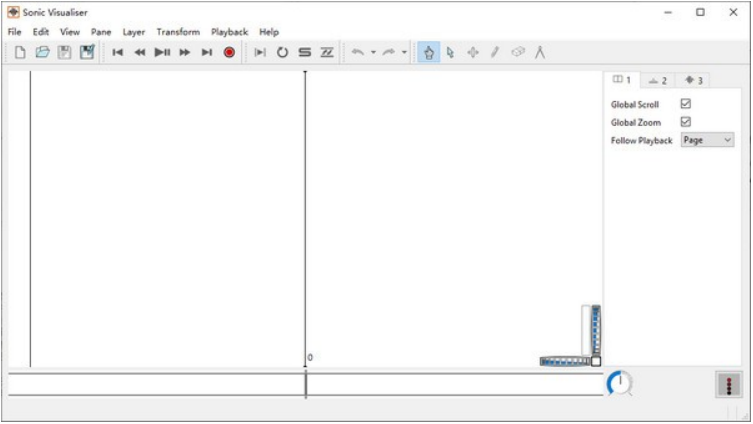Create a new session with the blank page icon

pos(20,52)
